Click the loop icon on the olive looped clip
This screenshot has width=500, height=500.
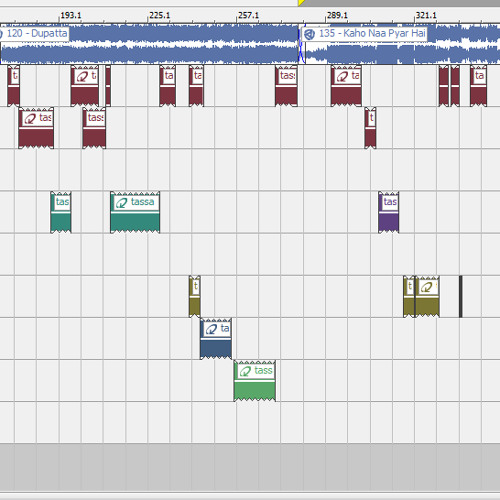pyautogui.click(x=426, y=287)
